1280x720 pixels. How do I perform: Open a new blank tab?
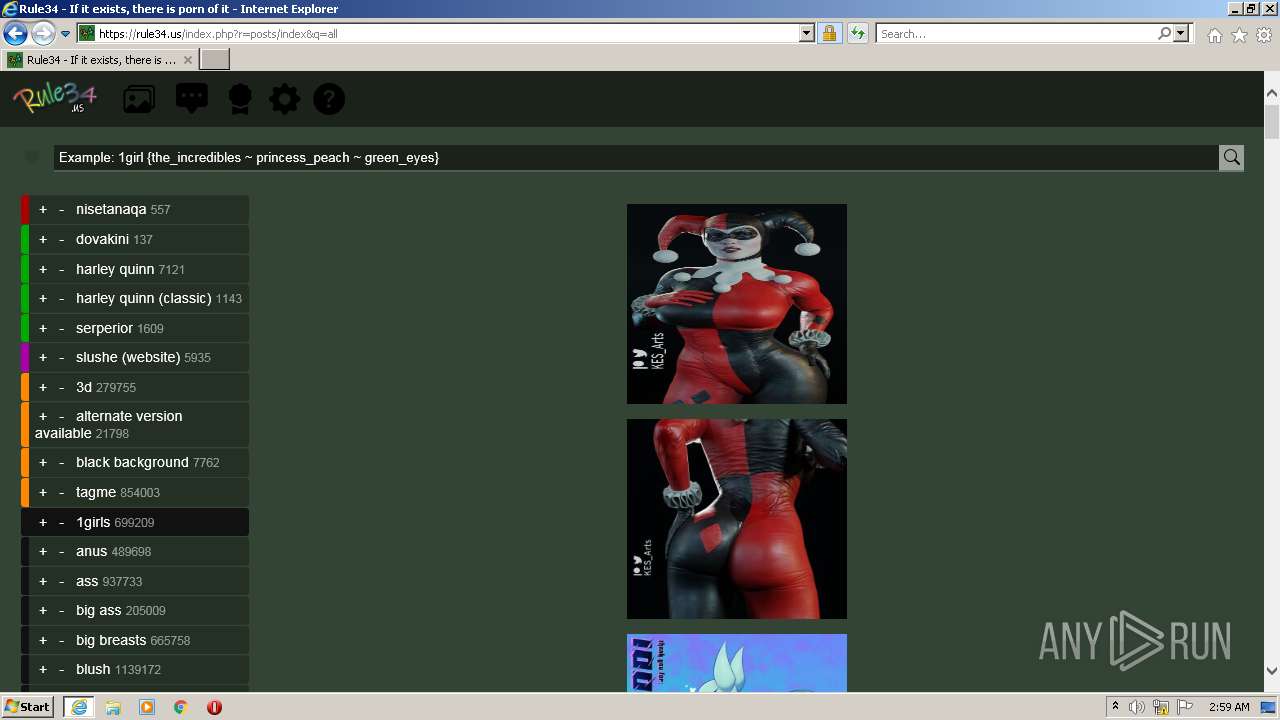click(215, 60)
